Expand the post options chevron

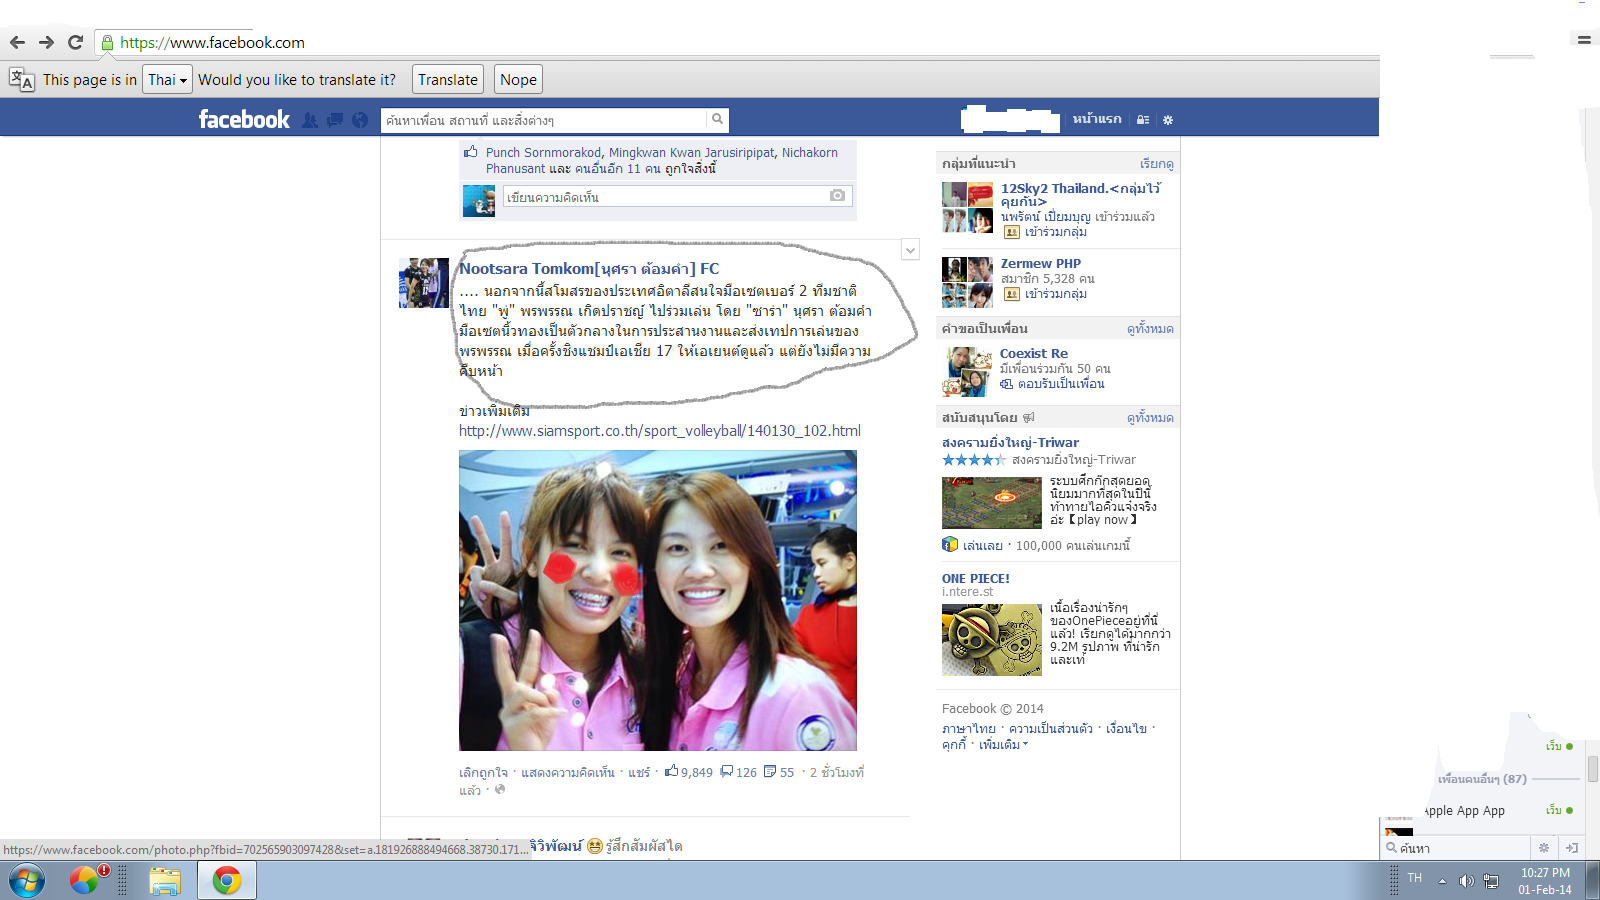pos(910,249)
